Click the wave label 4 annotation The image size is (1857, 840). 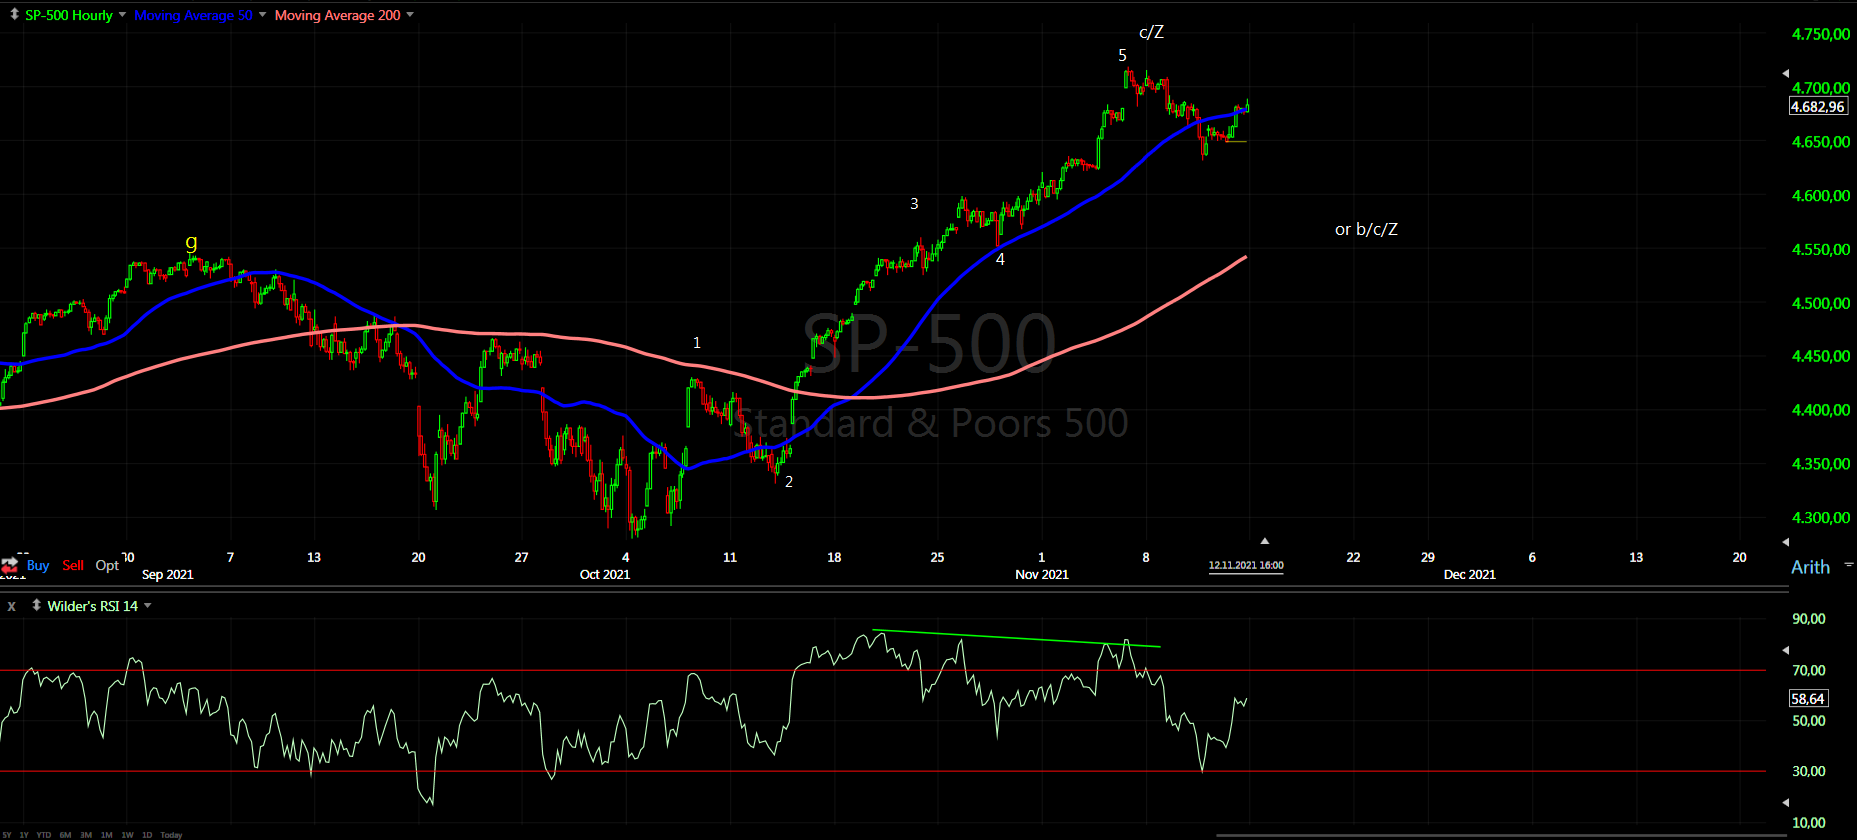pos(1000,259)
